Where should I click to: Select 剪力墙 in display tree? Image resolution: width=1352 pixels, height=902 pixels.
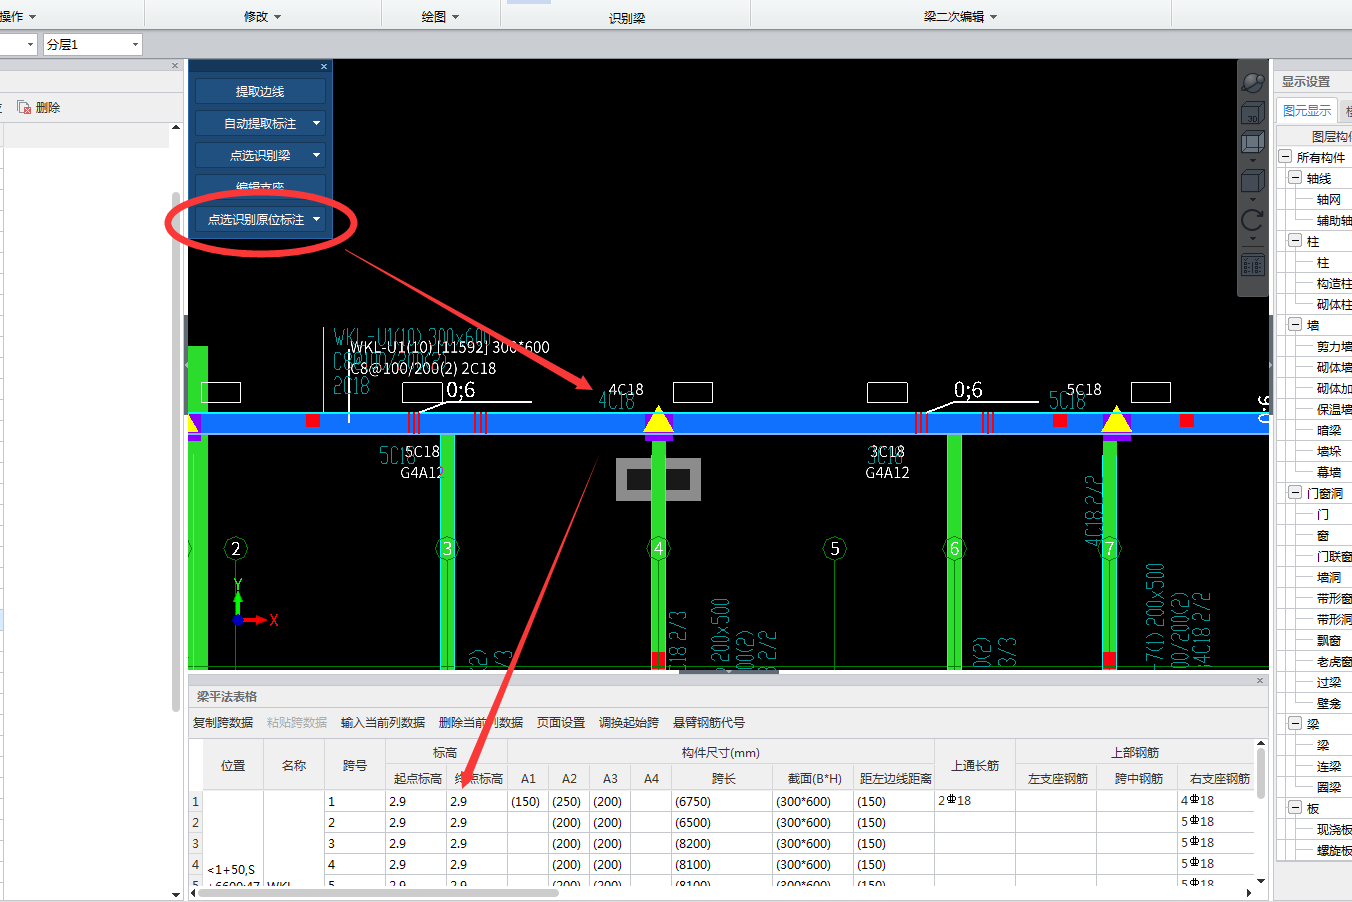[x=1334, y=347]
